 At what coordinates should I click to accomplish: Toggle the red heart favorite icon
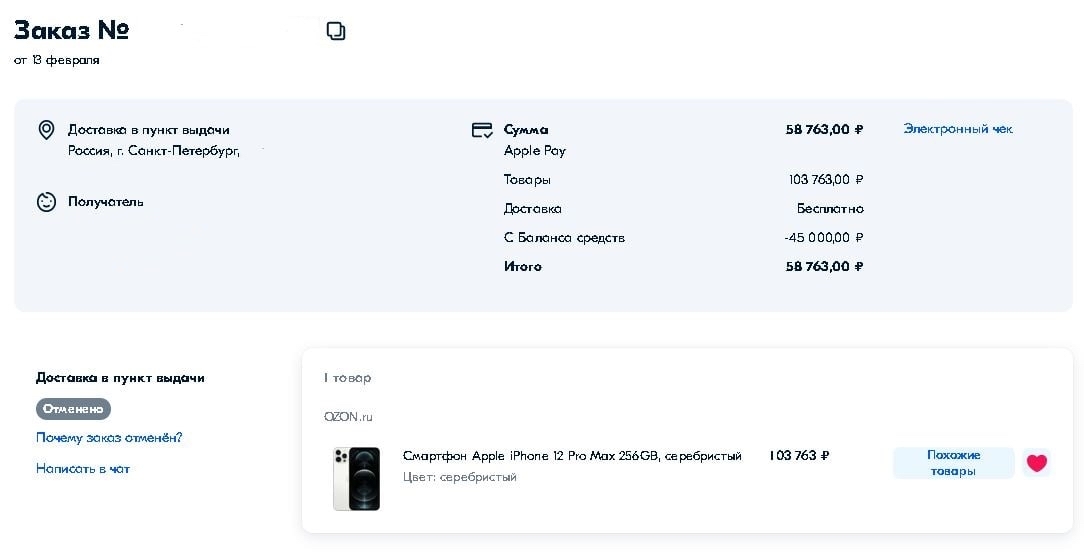point(1037,463)
